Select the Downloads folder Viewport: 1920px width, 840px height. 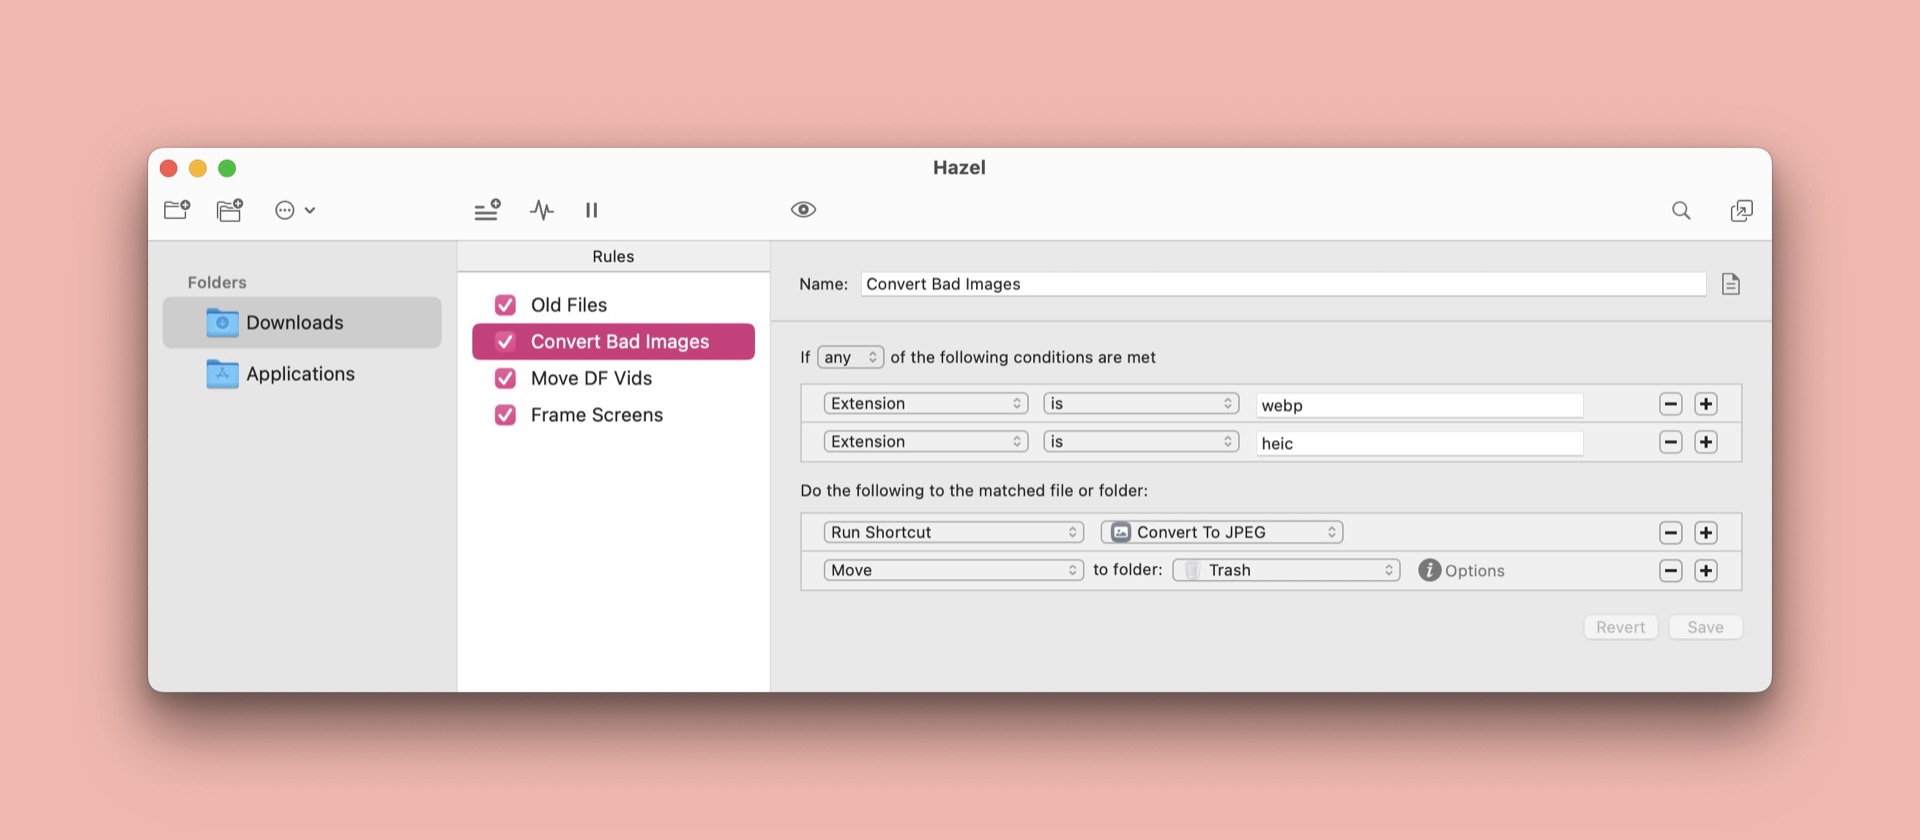pyautogui.click(x=302, y=322)
